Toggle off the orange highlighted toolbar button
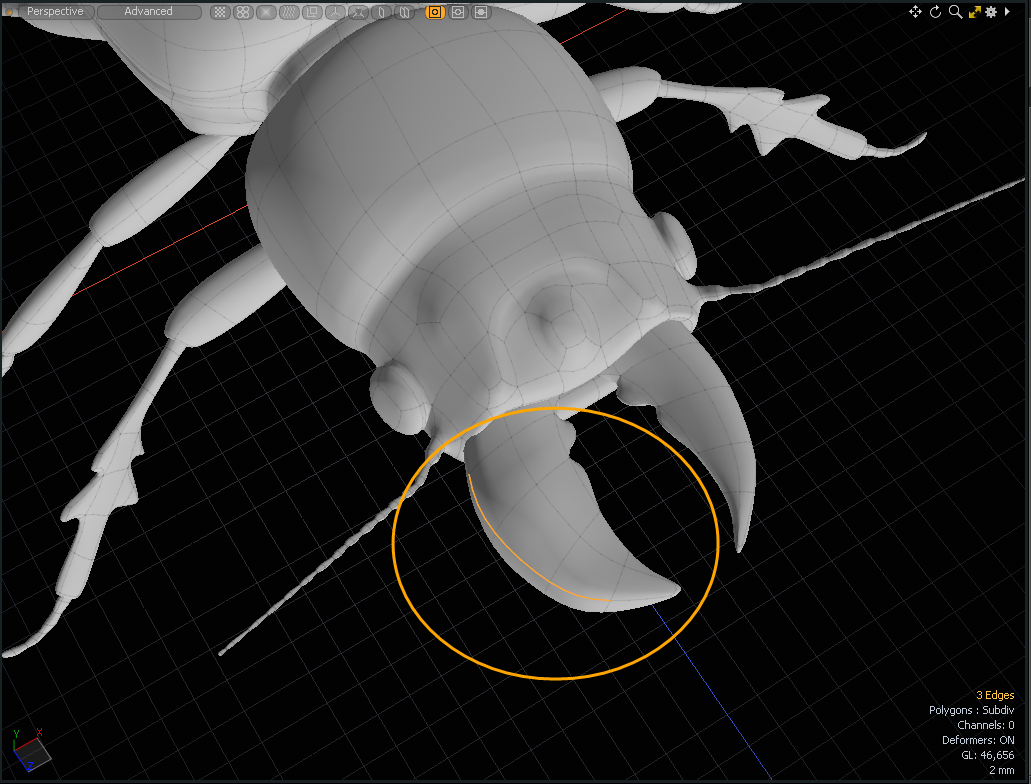The width and height of the screenshot is (1031, 784). [435, 12]
